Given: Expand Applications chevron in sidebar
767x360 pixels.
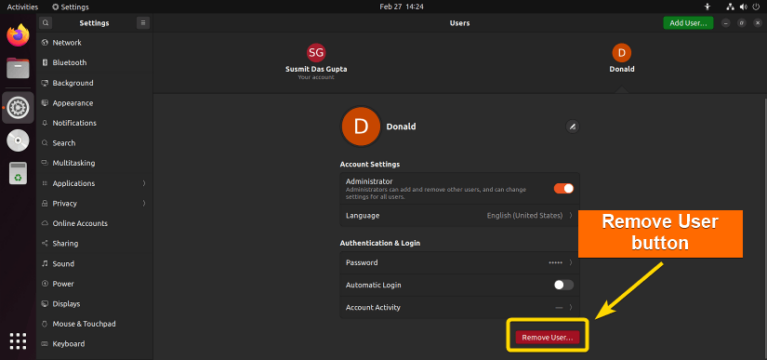Looking at the screenshot, I should click(144, 183).
